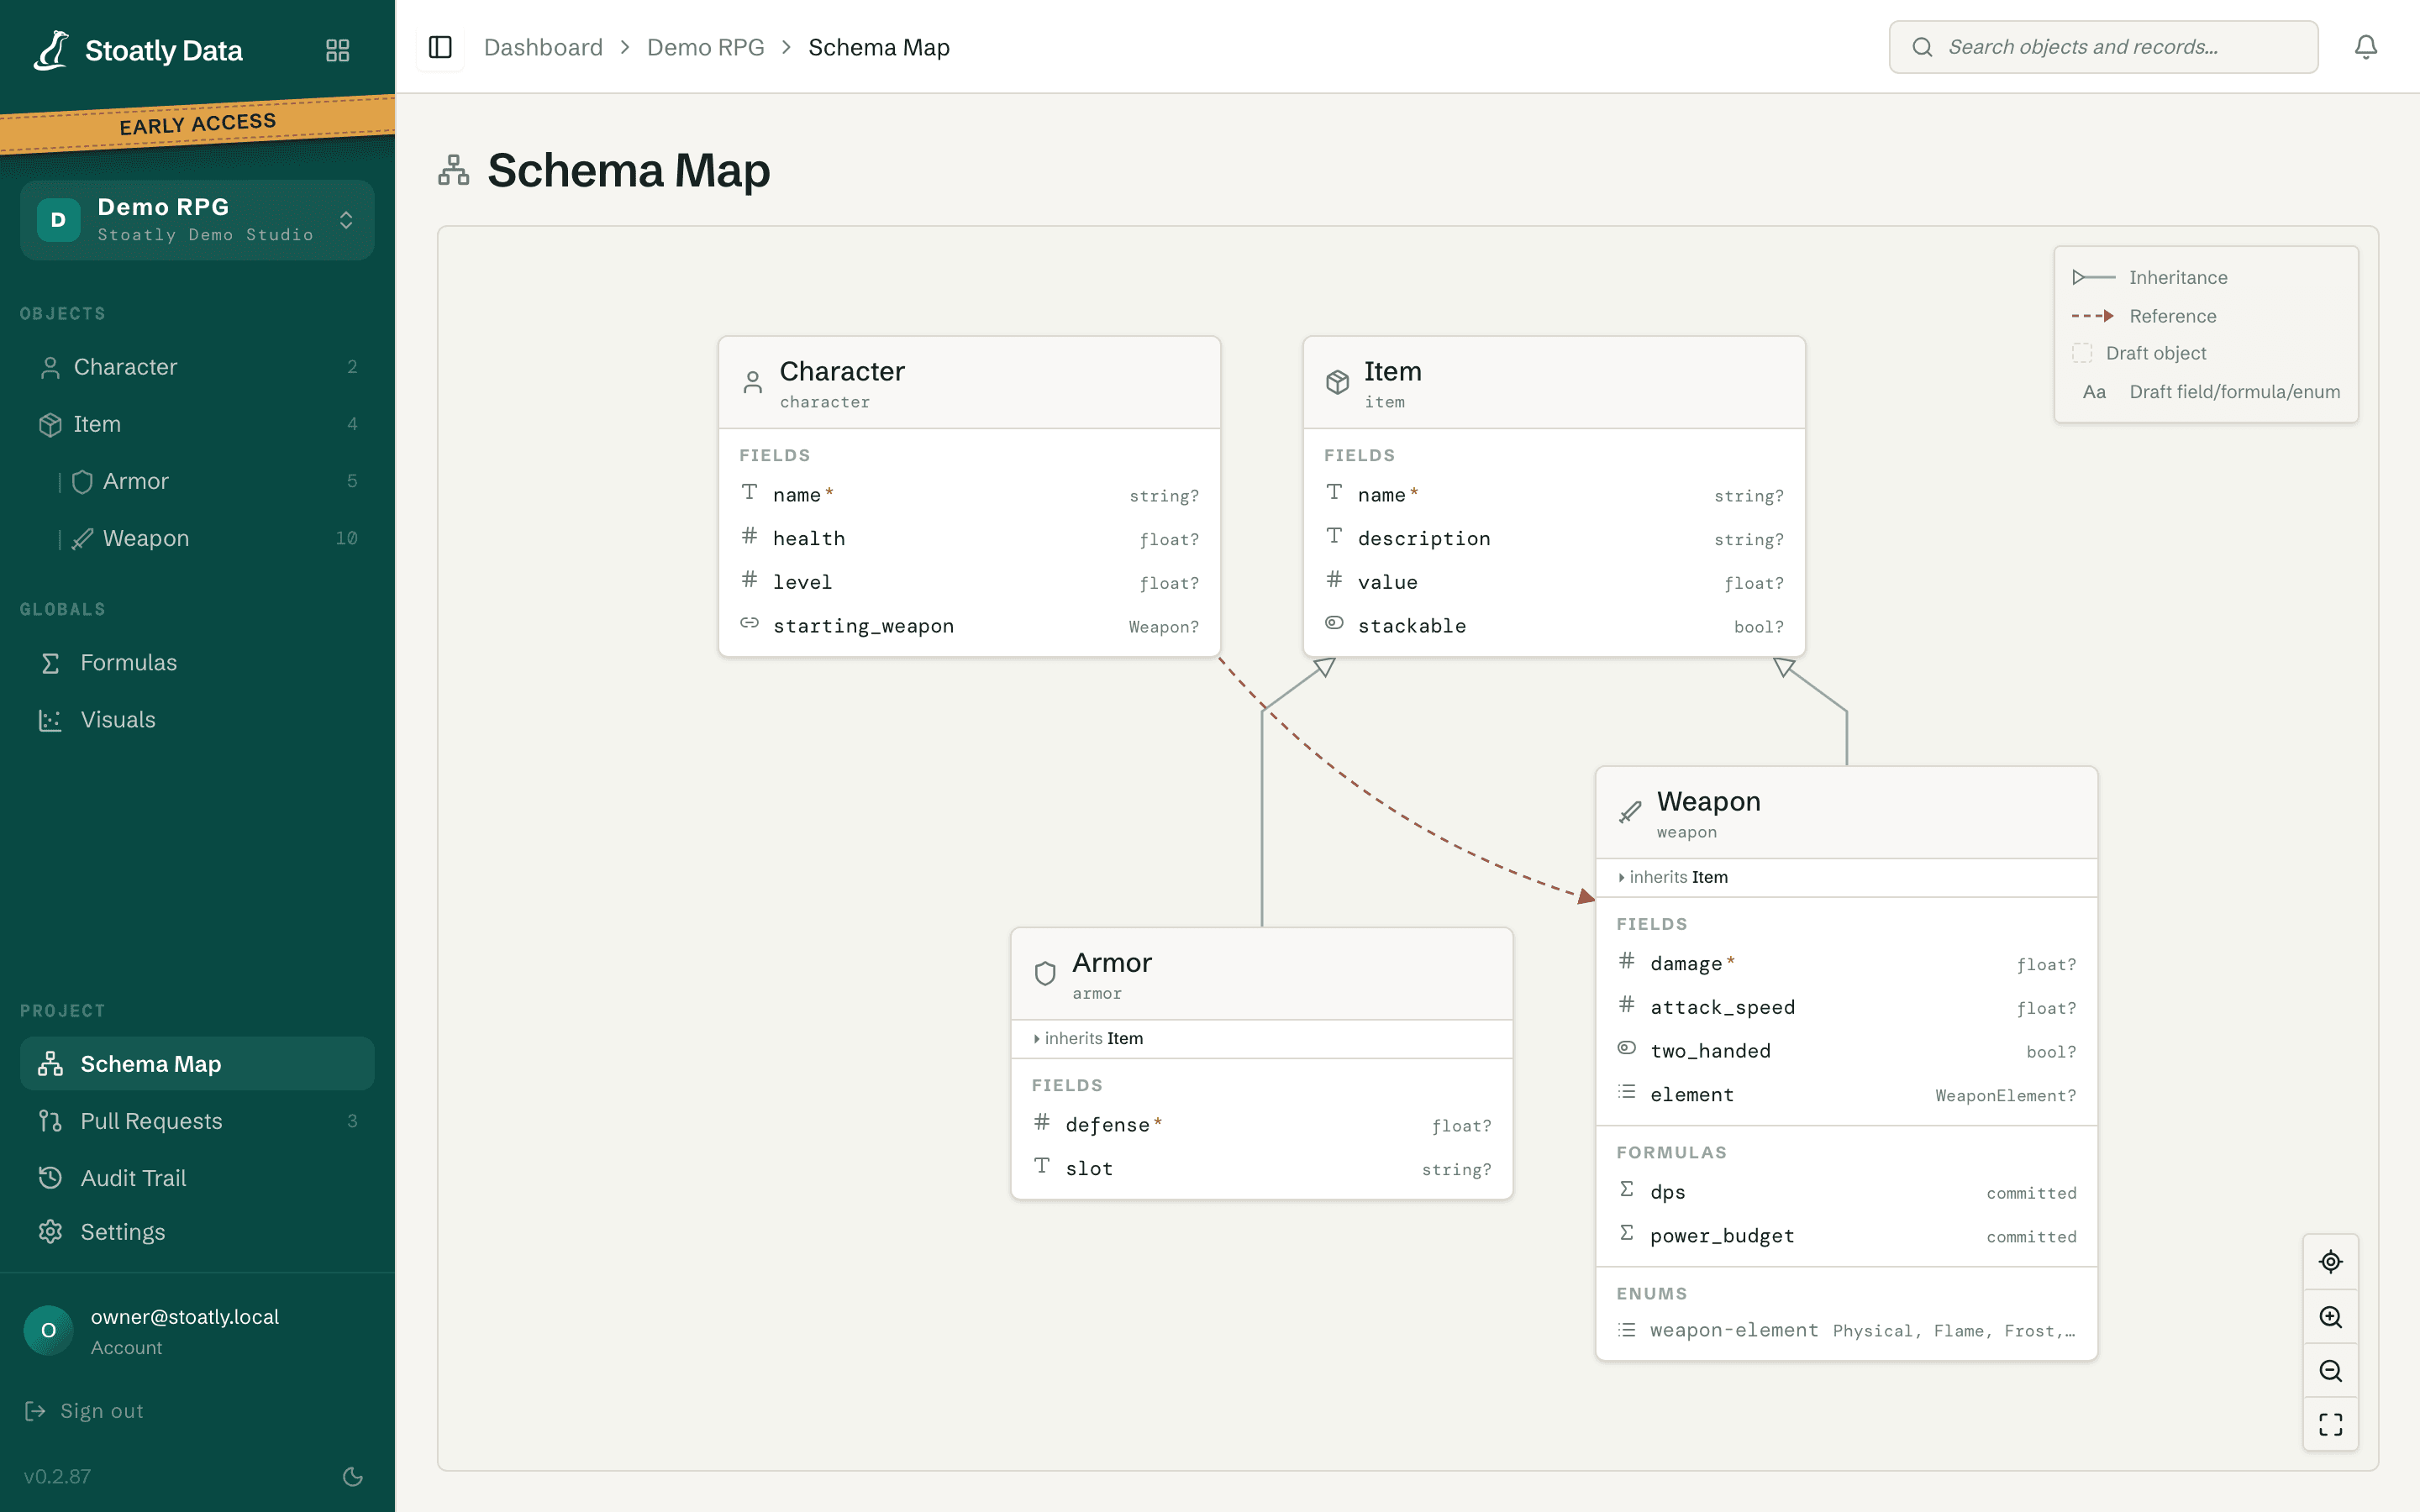Click Sign out
This screenshot has height=1512, width=2420.
(x=84, y=1411)
